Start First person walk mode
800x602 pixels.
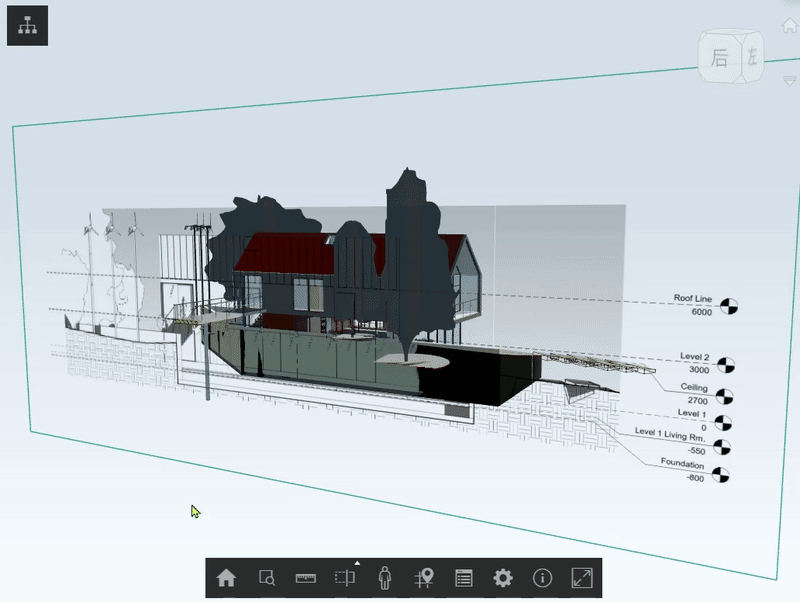point(385,578)
